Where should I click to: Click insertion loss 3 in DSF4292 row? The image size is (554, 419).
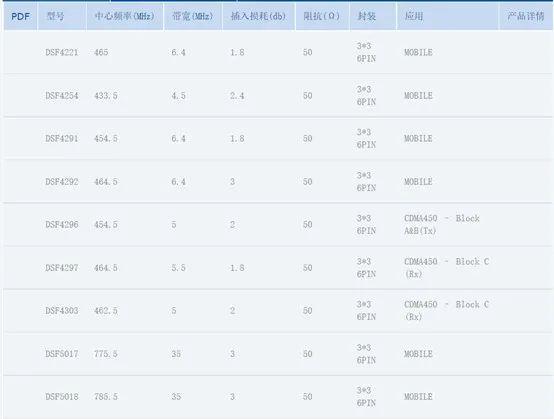tap(232, 182)
